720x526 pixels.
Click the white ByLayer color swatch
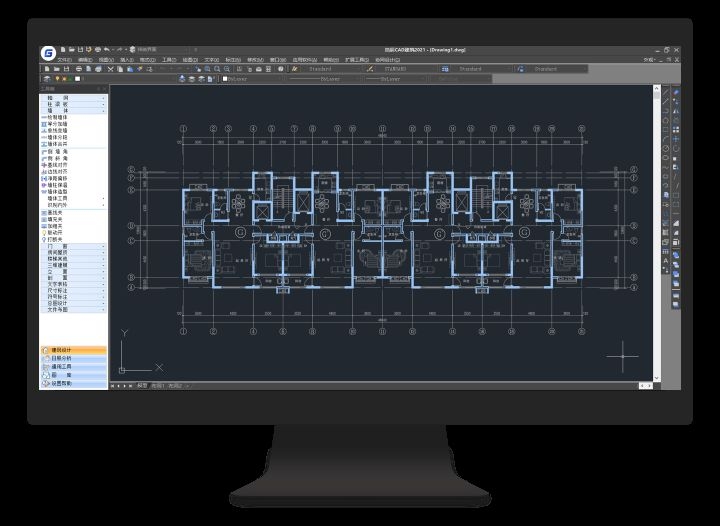point(225,79)
